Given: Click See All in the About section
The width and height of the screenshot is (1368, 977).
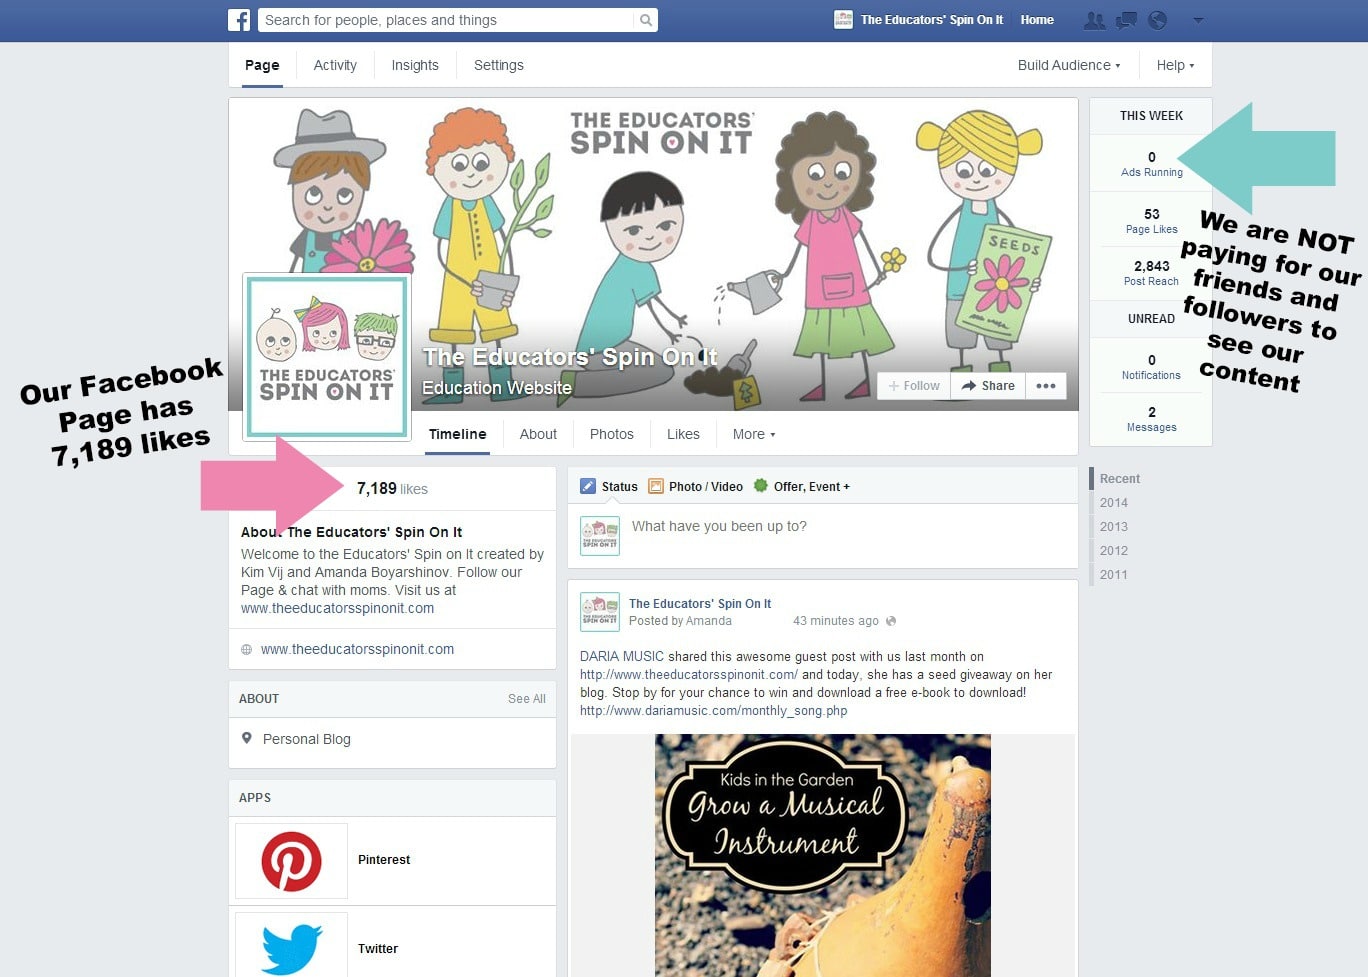Looking at the screenshot, I should [527, 699].
